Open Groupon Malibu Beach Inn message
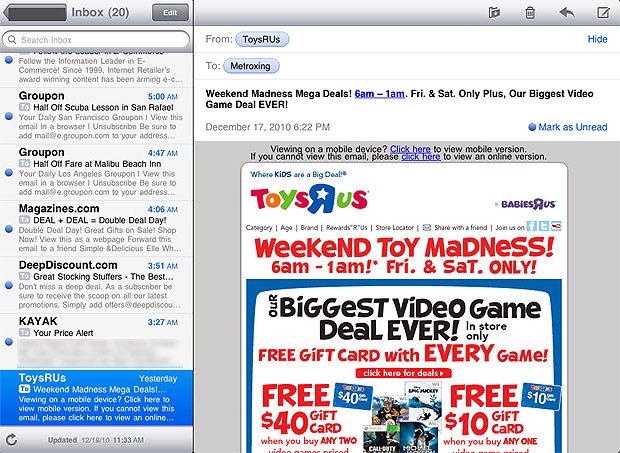620x453 pixels. pos(96,172)
